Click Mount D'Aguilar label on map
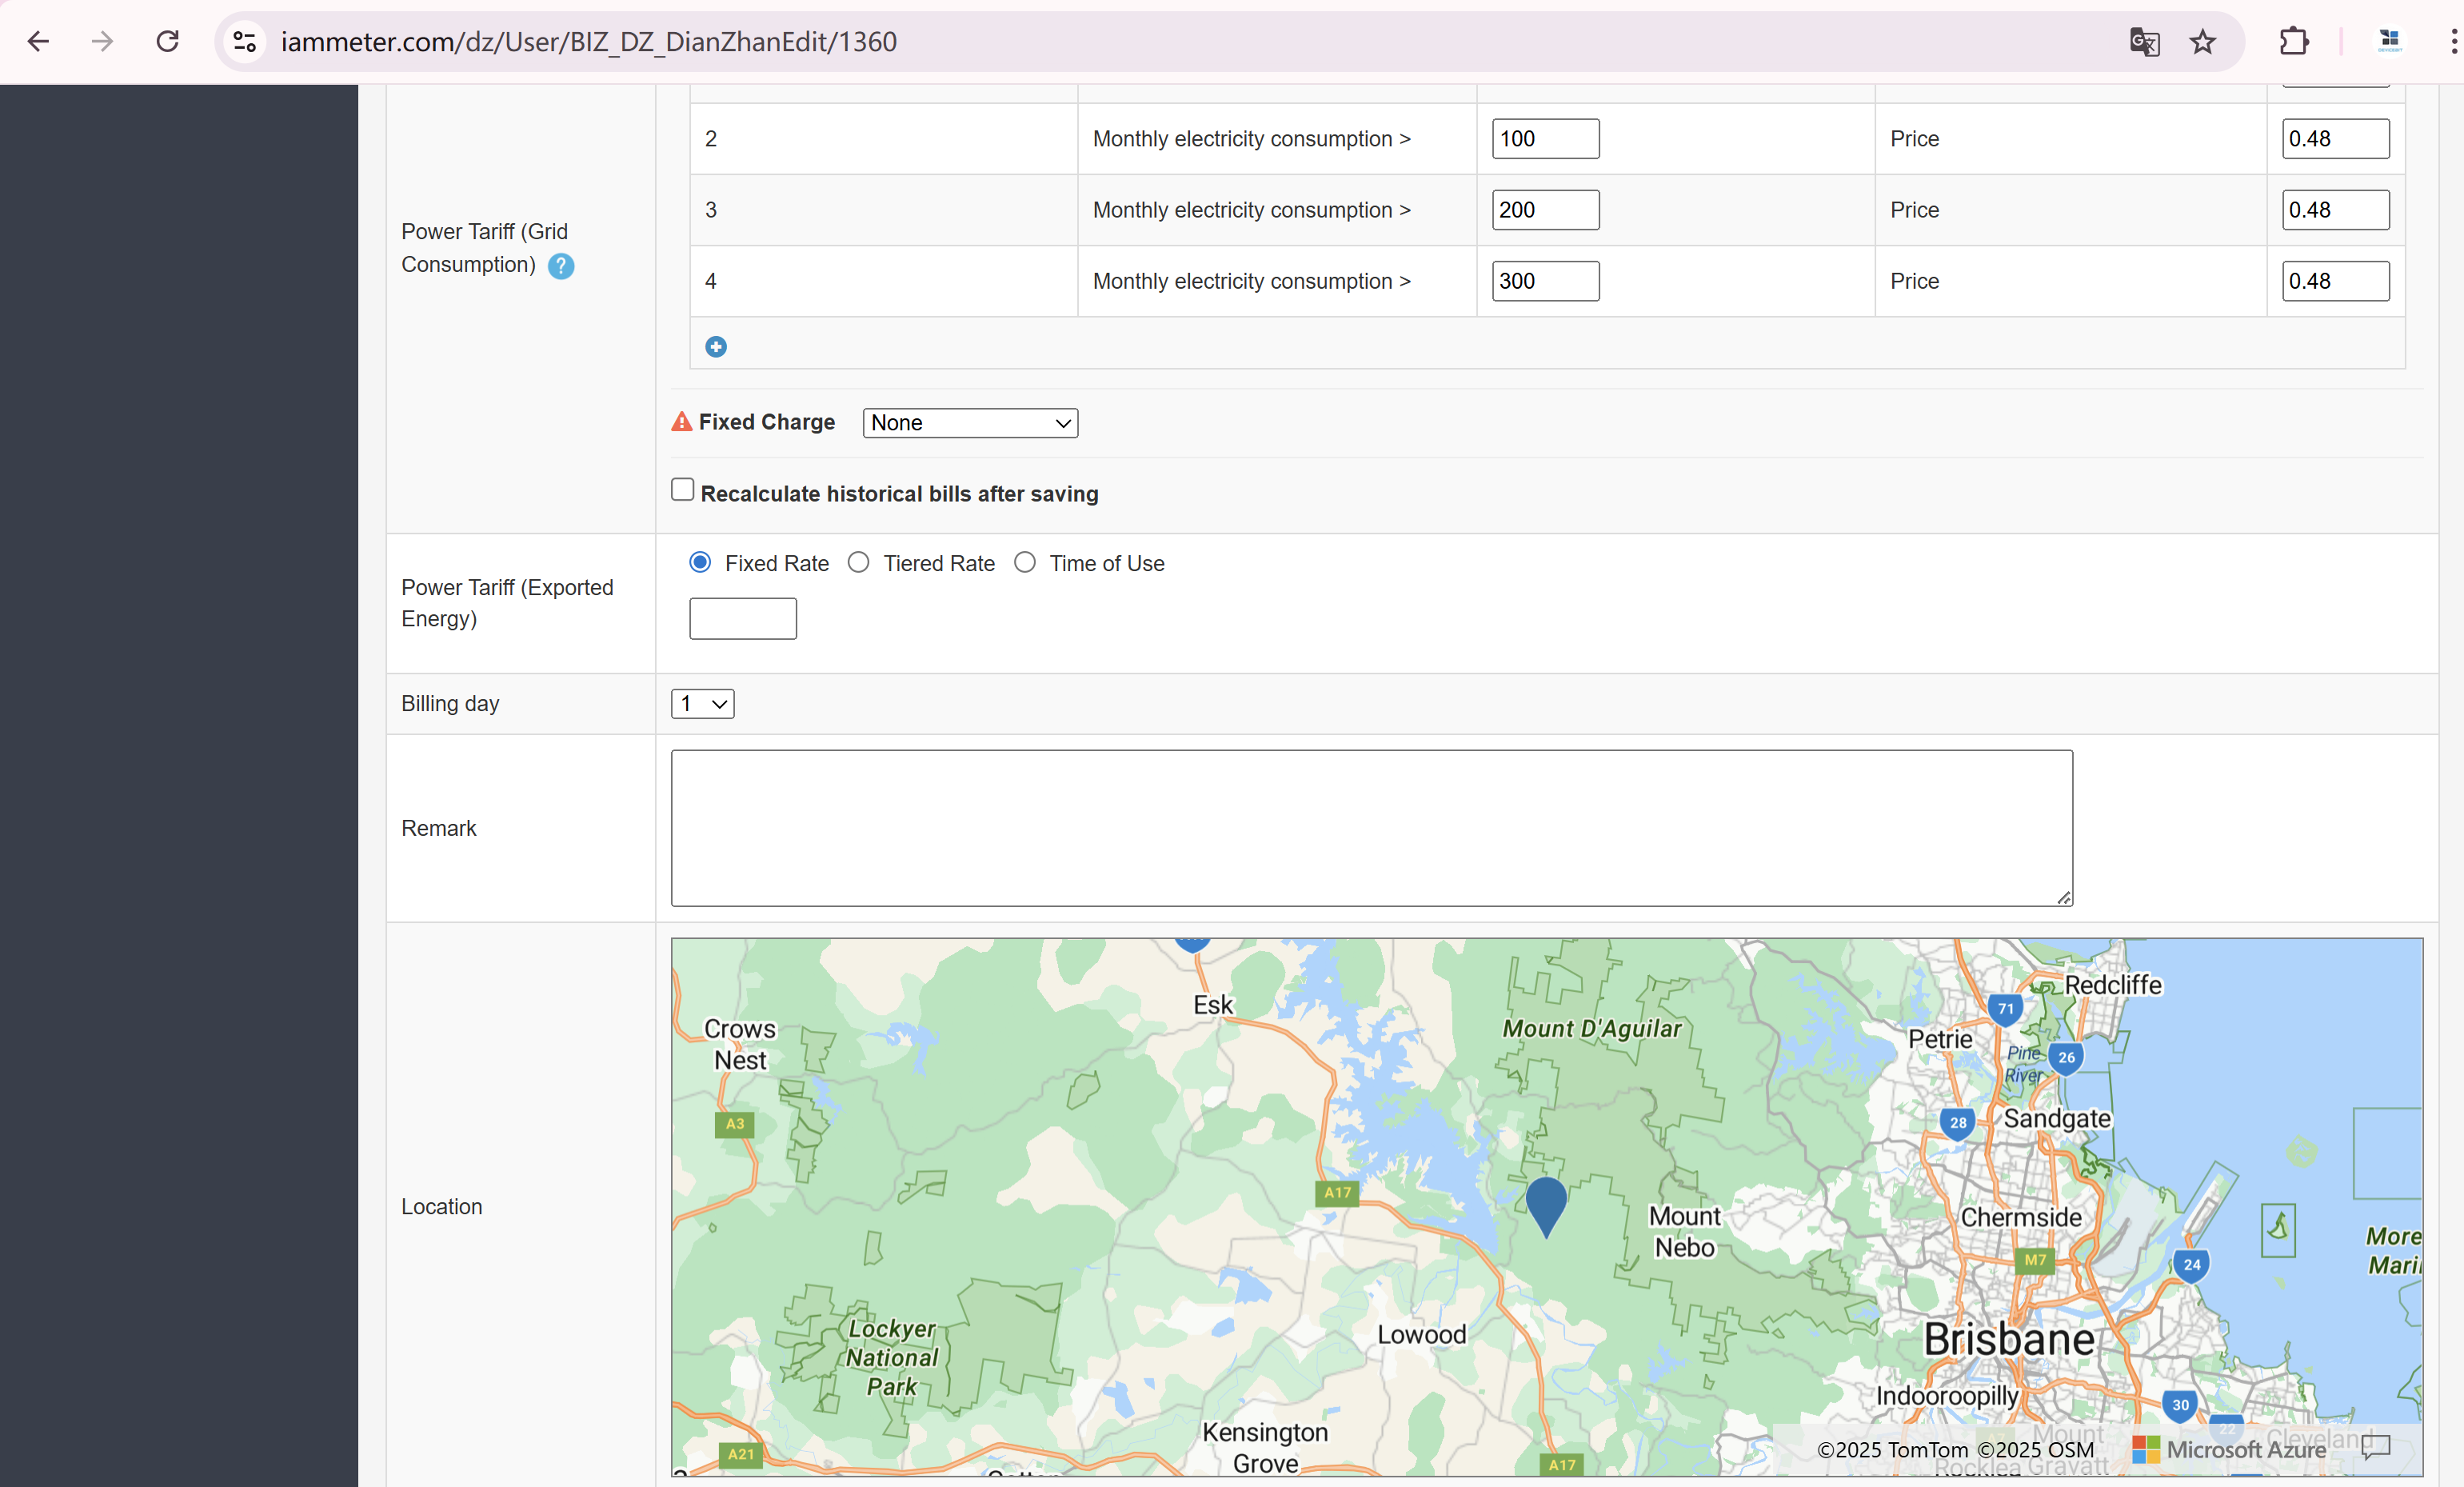The image size is (2464, 1487). pyautogui.click(x=1592, y=1029)
